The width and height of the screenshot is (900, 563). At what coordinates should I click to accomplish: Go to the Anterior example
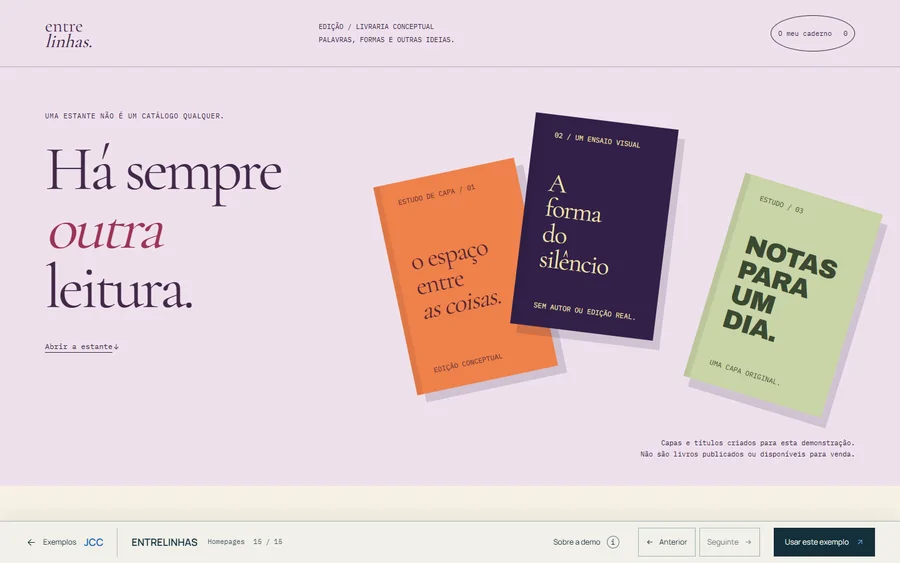point(666,542)
